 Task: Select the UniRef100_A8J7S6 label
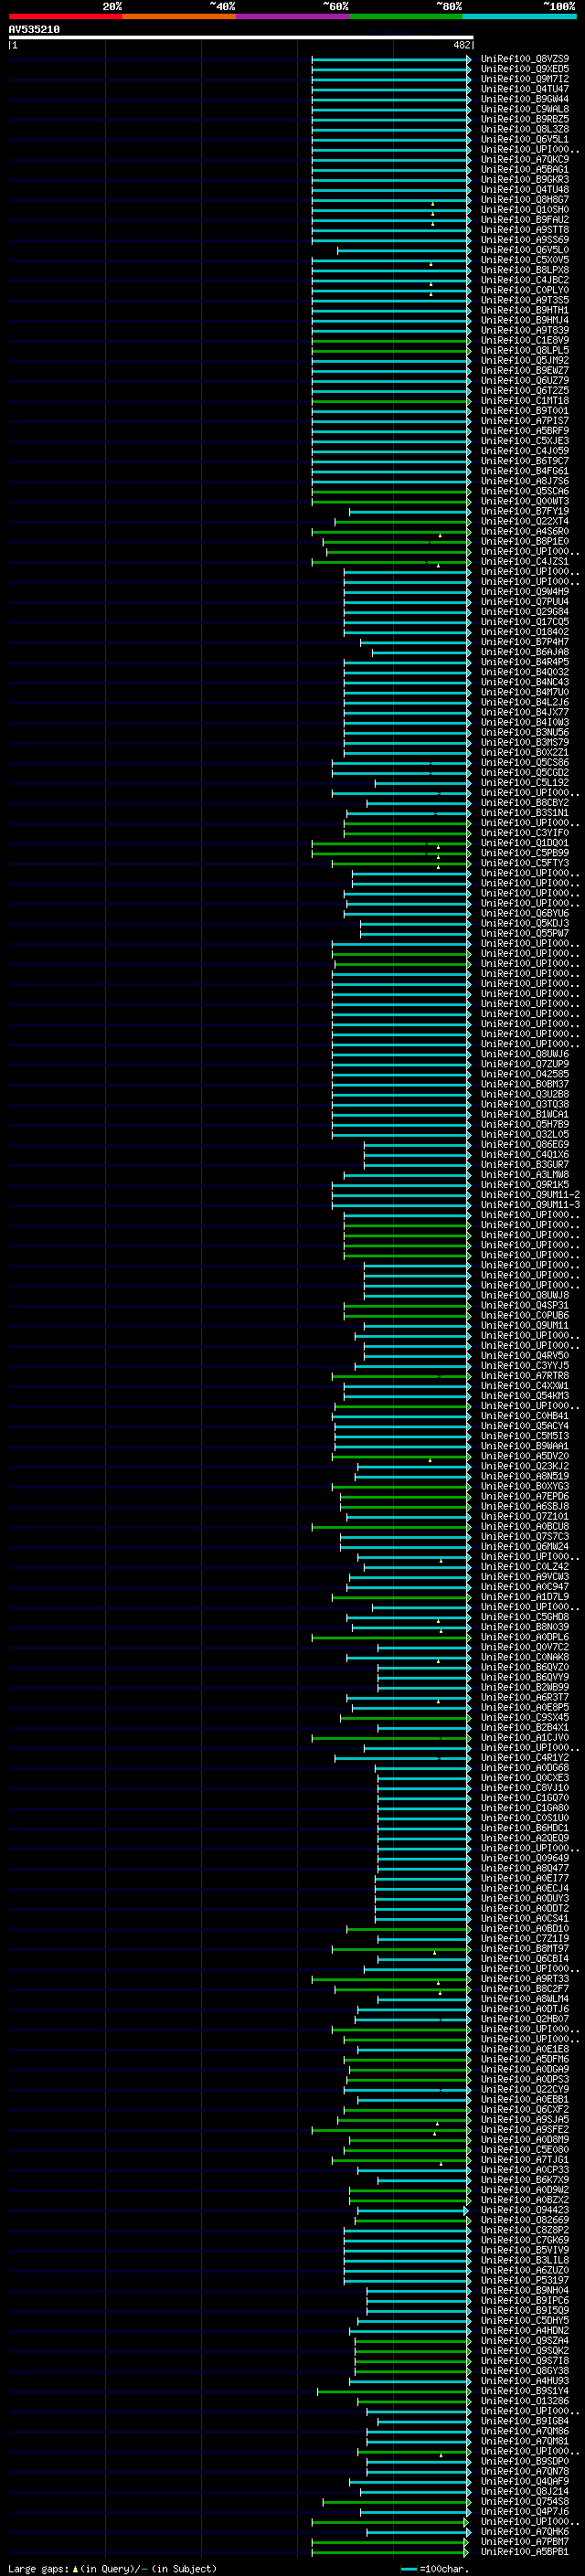click(x=525, y=481)
